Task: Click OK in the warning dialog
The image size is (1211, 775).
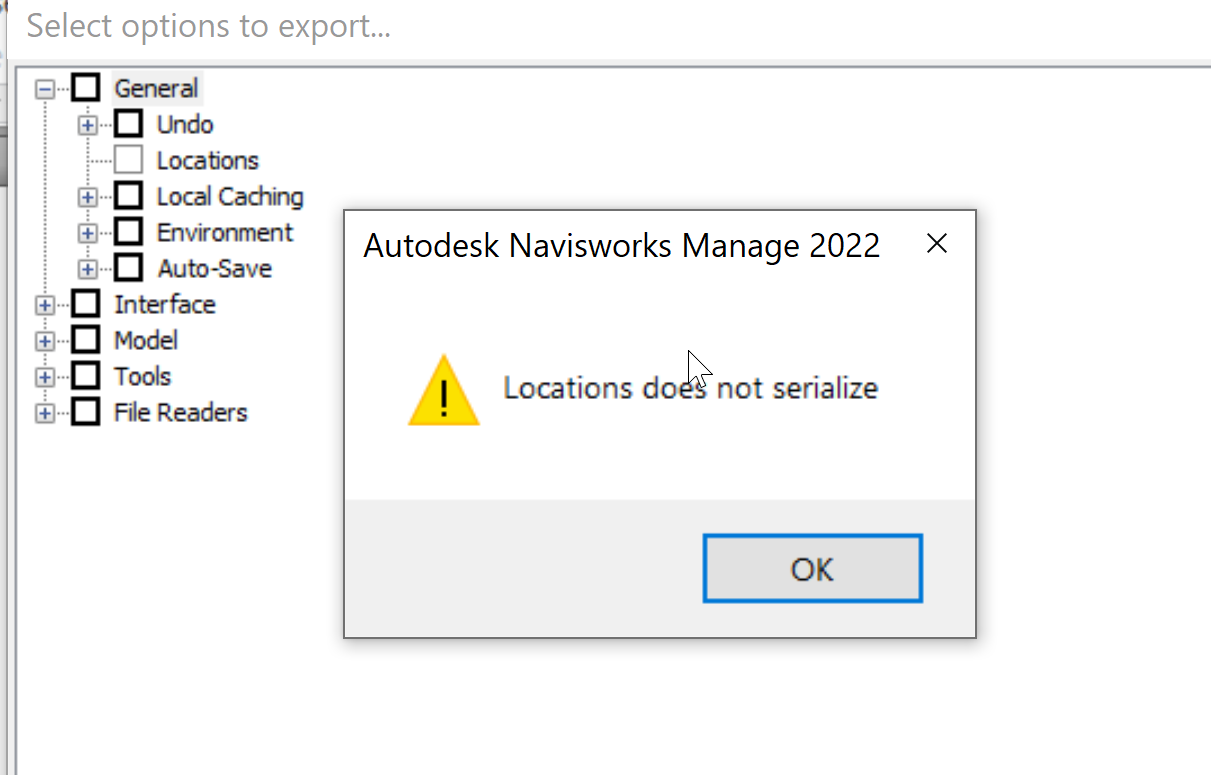Action: [812, 569]
